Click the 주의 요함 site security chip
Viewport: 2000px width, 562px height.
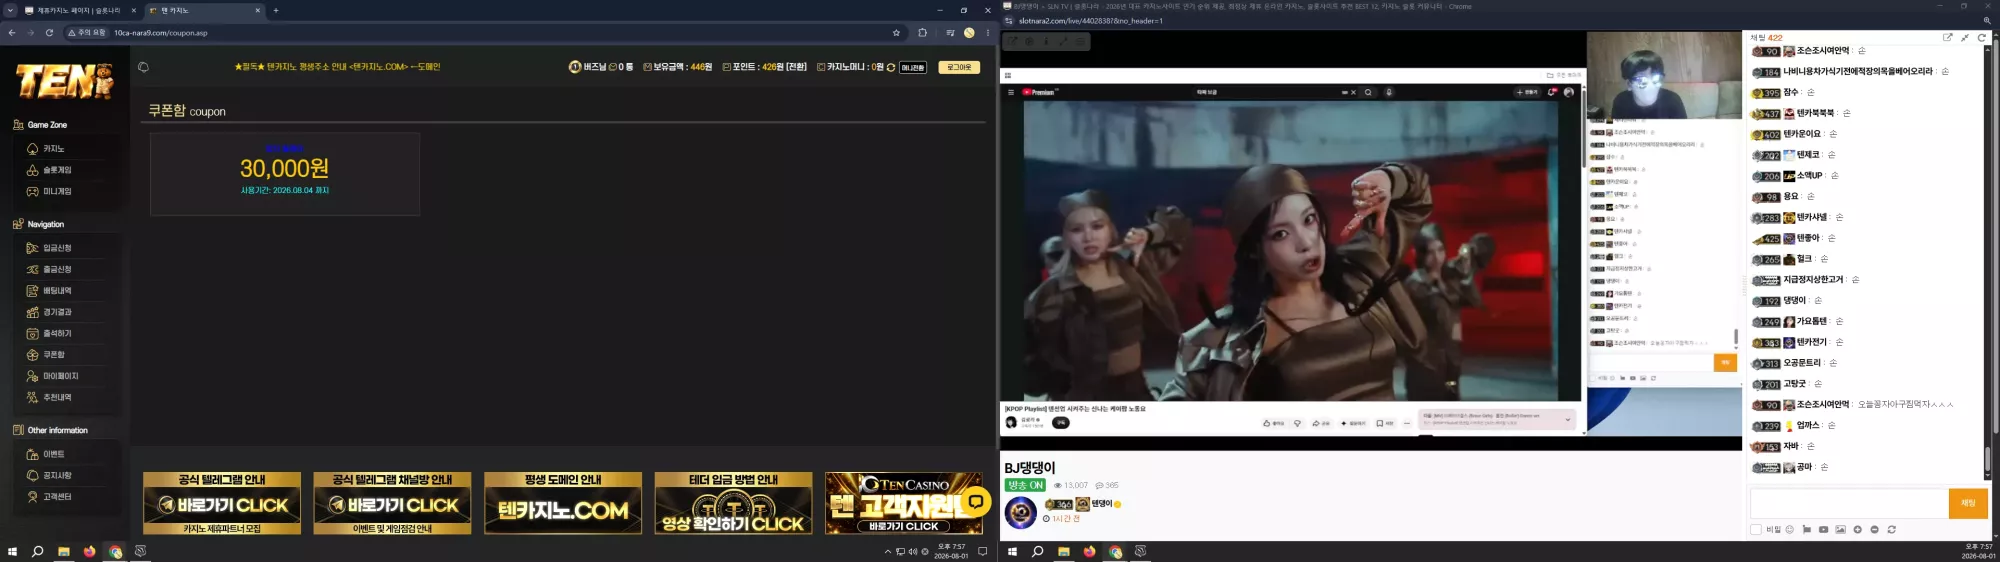(86, 32)
